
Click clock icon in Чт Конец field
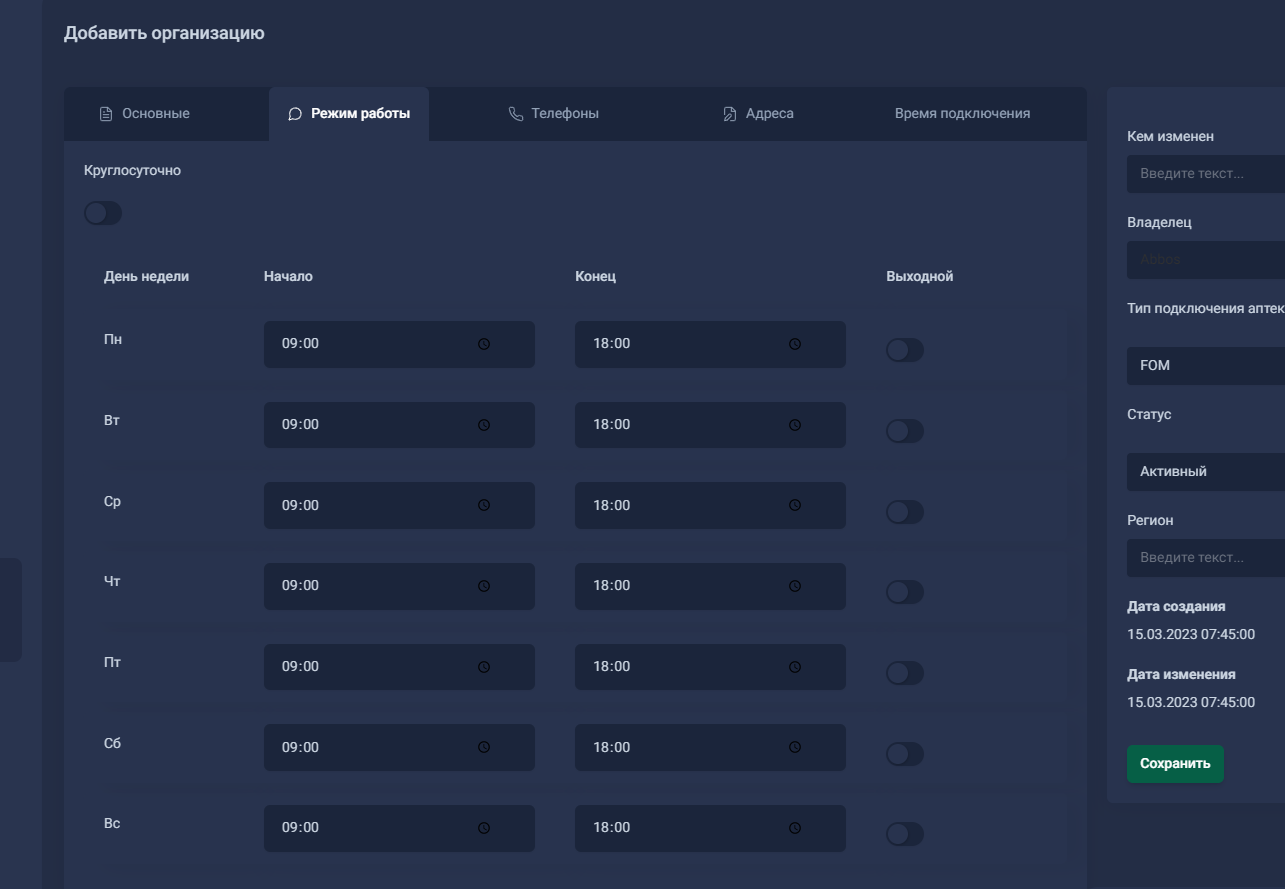(x=795, y=585)
